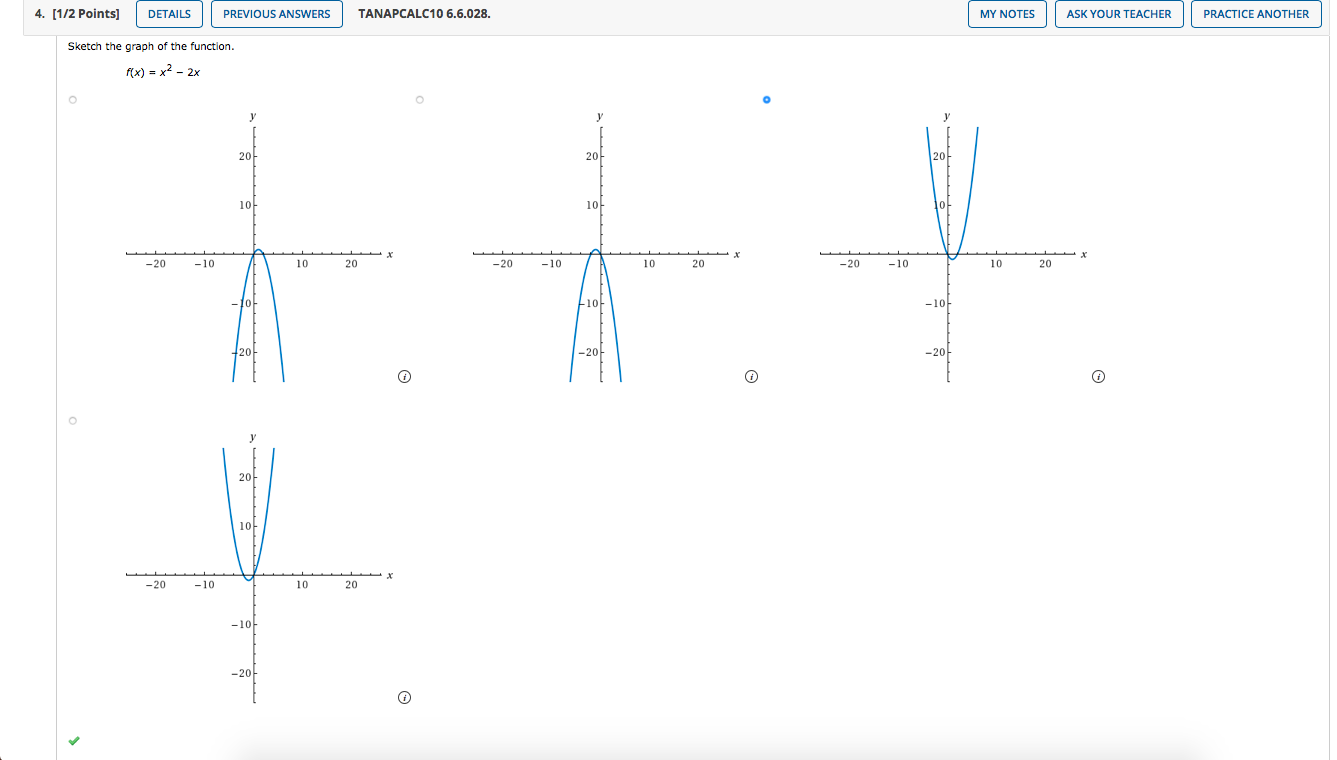Viewport: 1337px width, 760px height.
Task: Click the third graph, the selected upward parabola
Action: coord(952,246)
